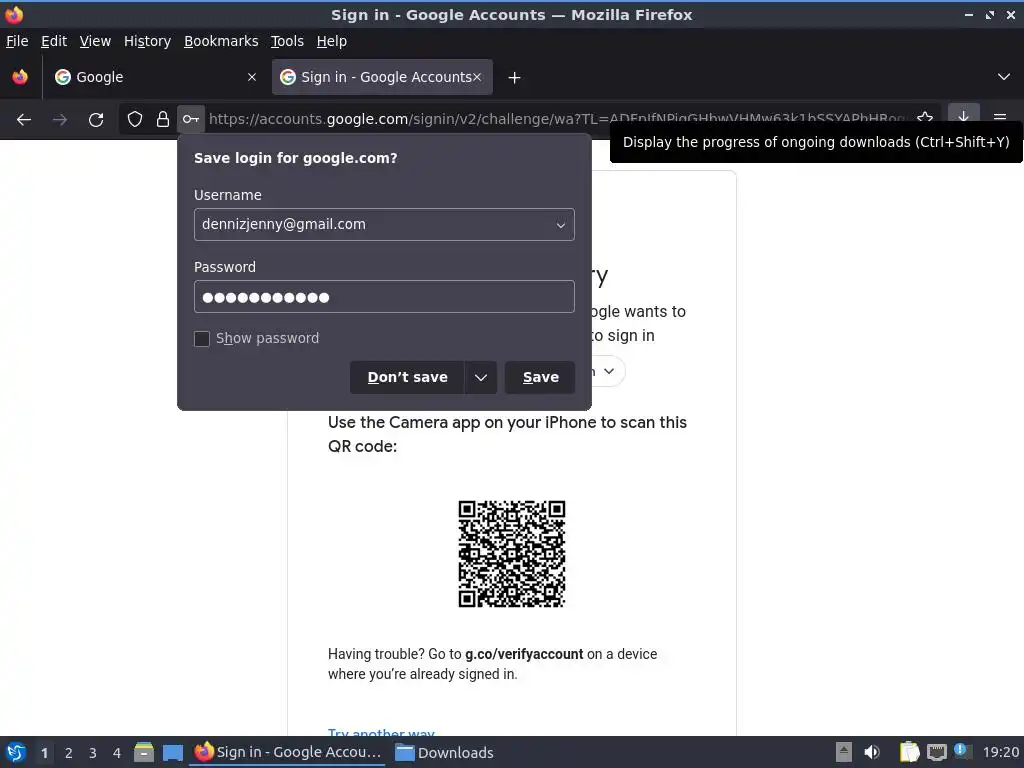This screenshot has width=1024, height=768.
Task: Click the 19:20 clock
Action: tap(1000, 752)
